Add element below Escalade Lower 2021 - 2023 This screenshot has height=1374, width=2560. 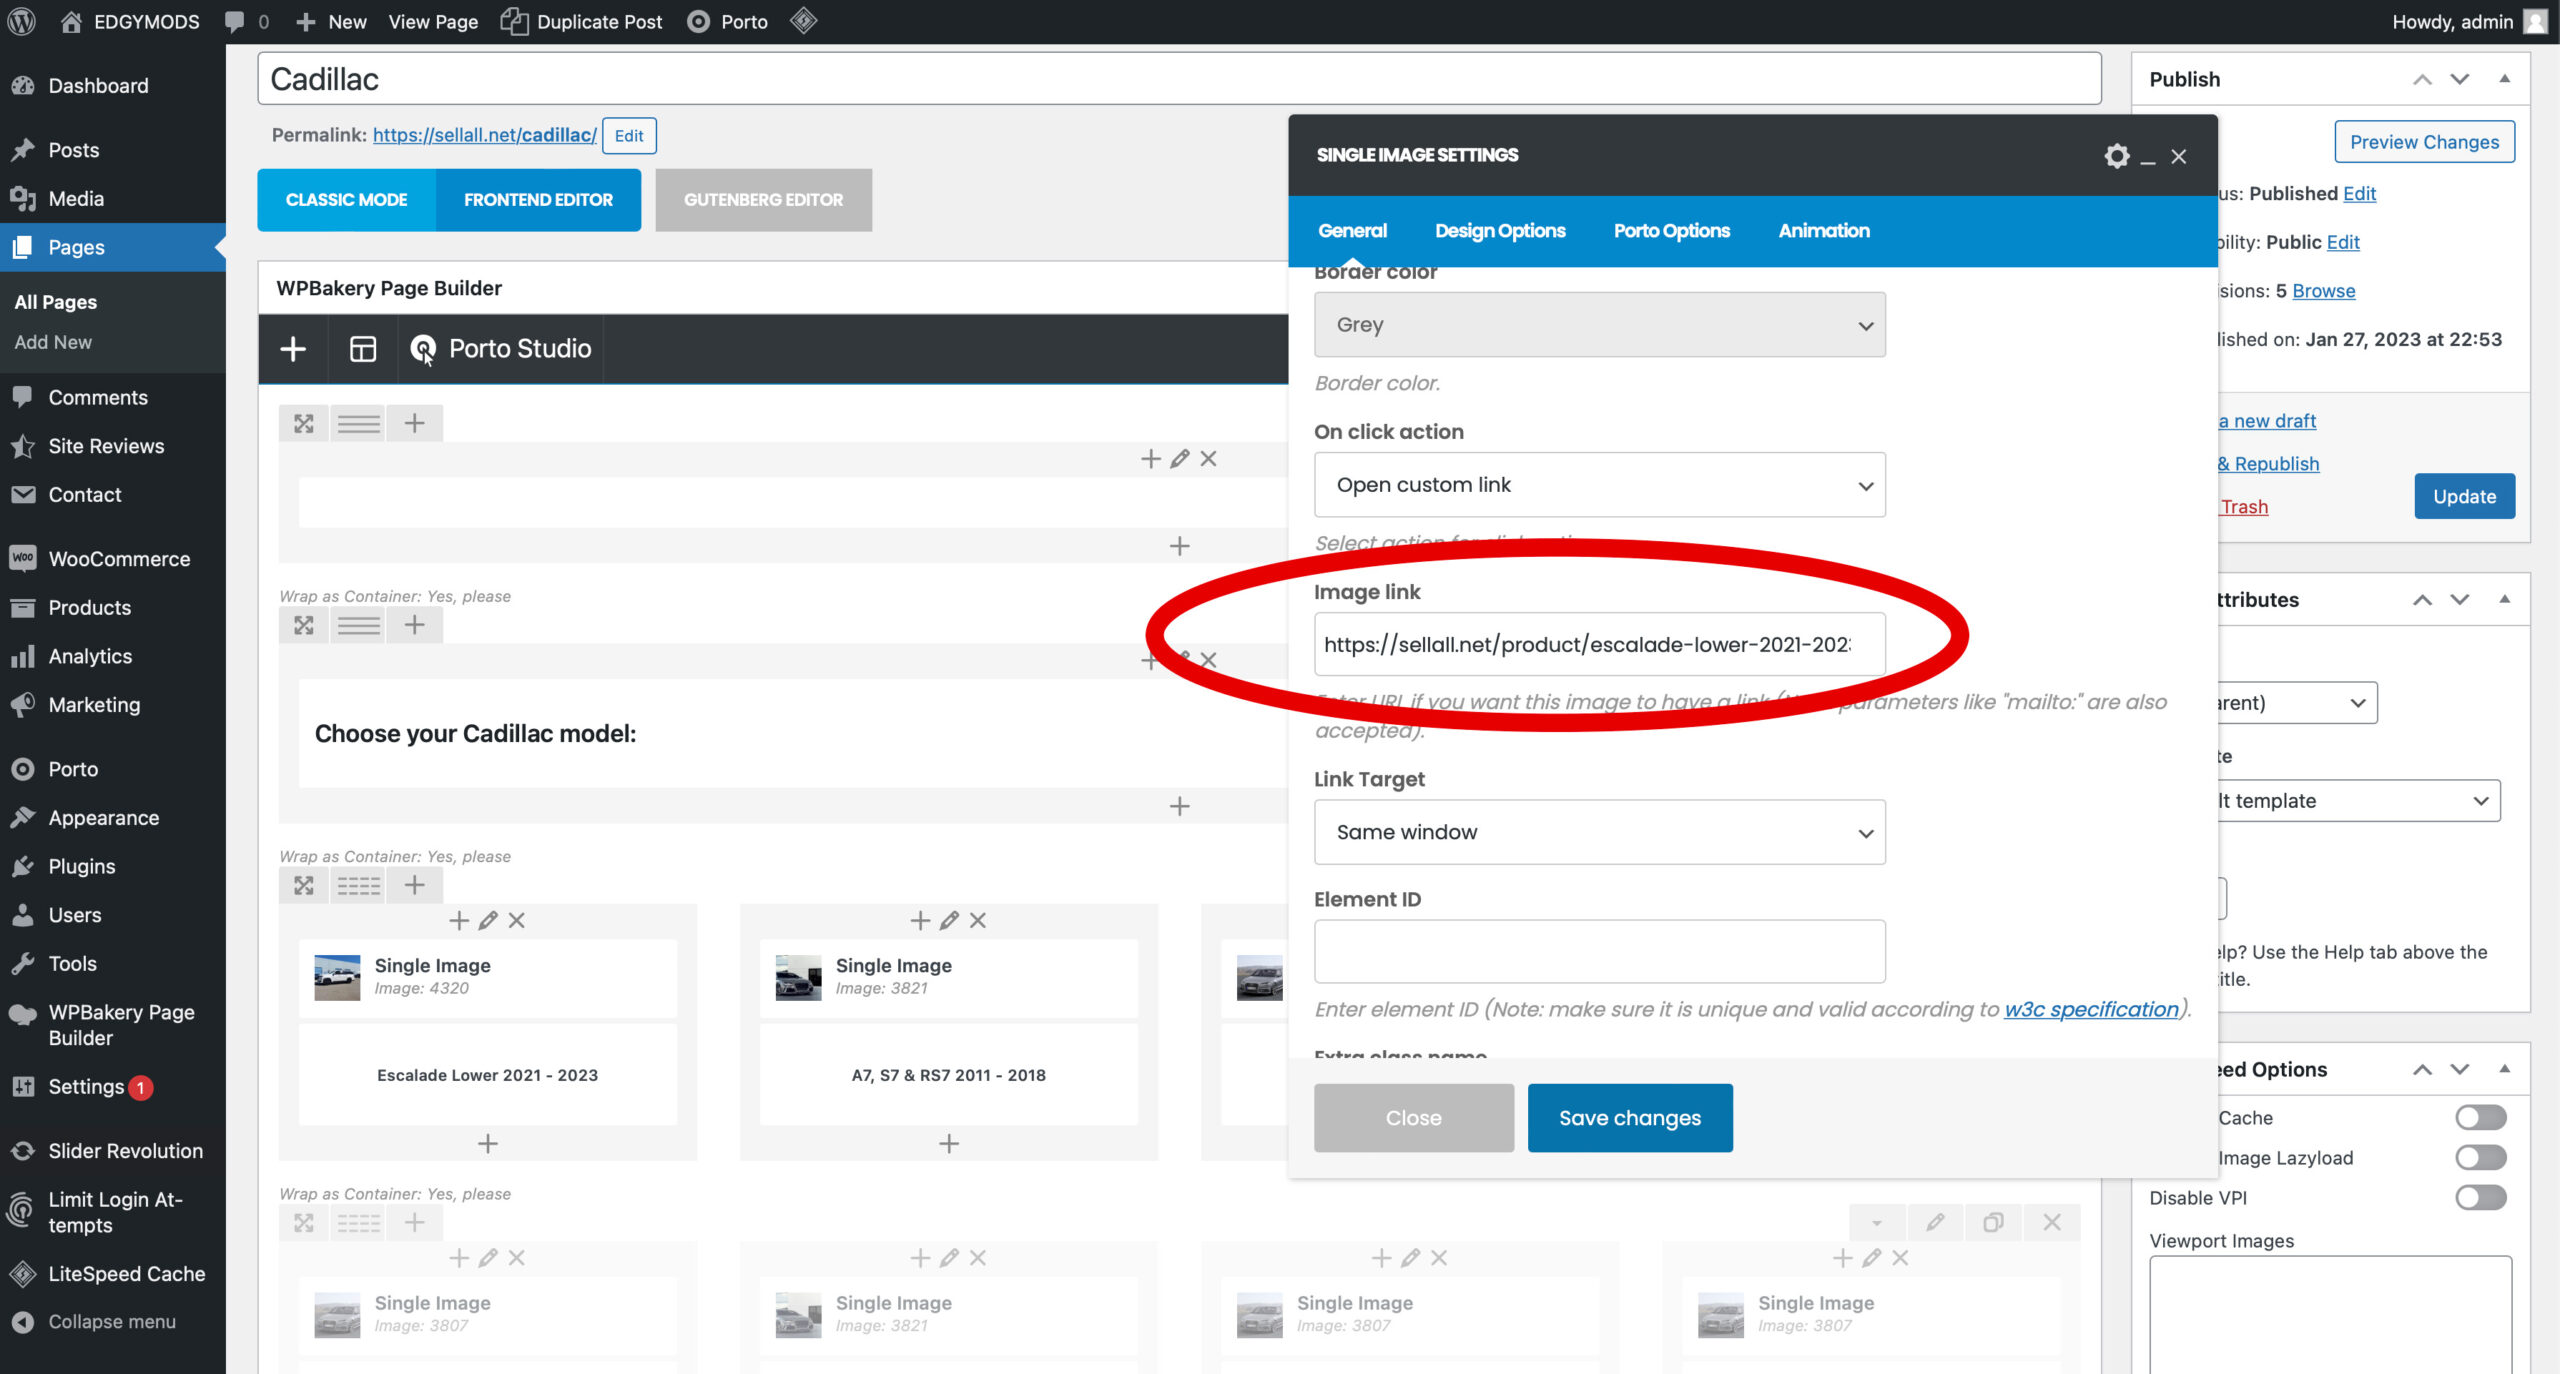(x=488, y=1143)
